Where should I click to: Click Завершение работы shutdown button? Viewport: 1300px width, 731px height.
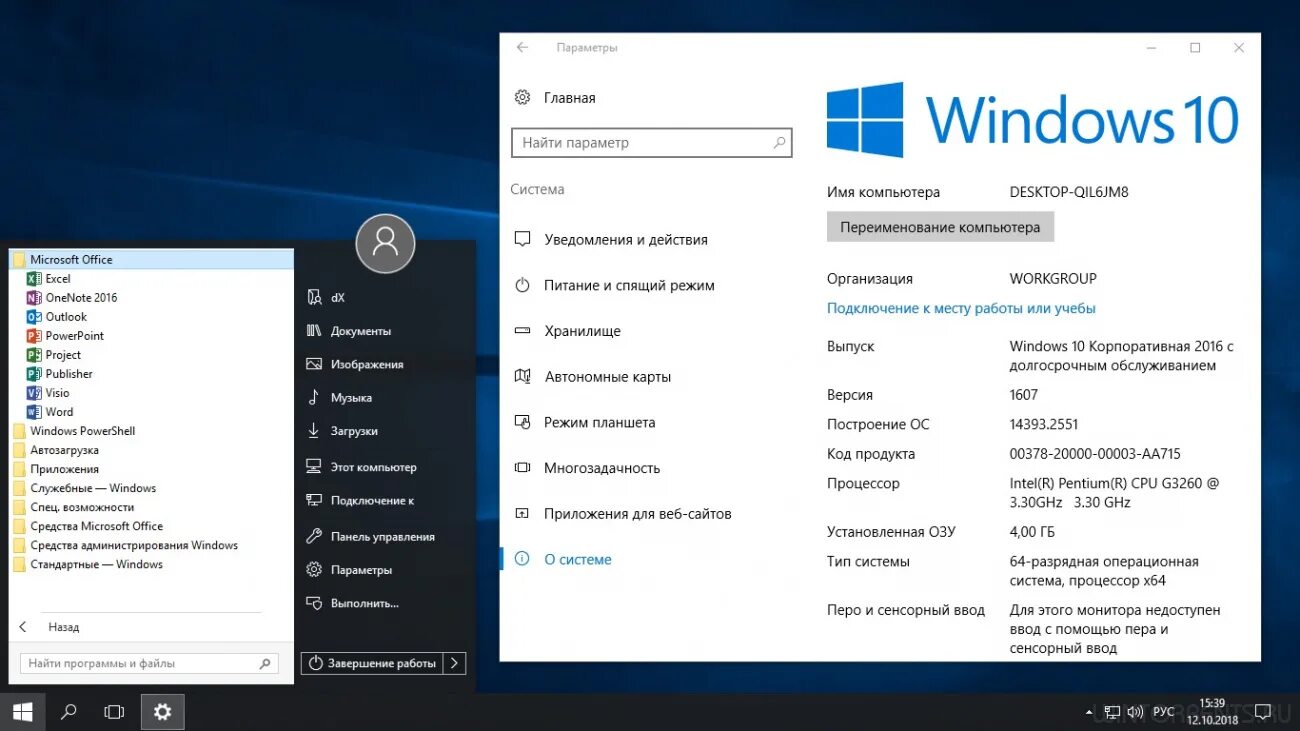tap(372, 663)
